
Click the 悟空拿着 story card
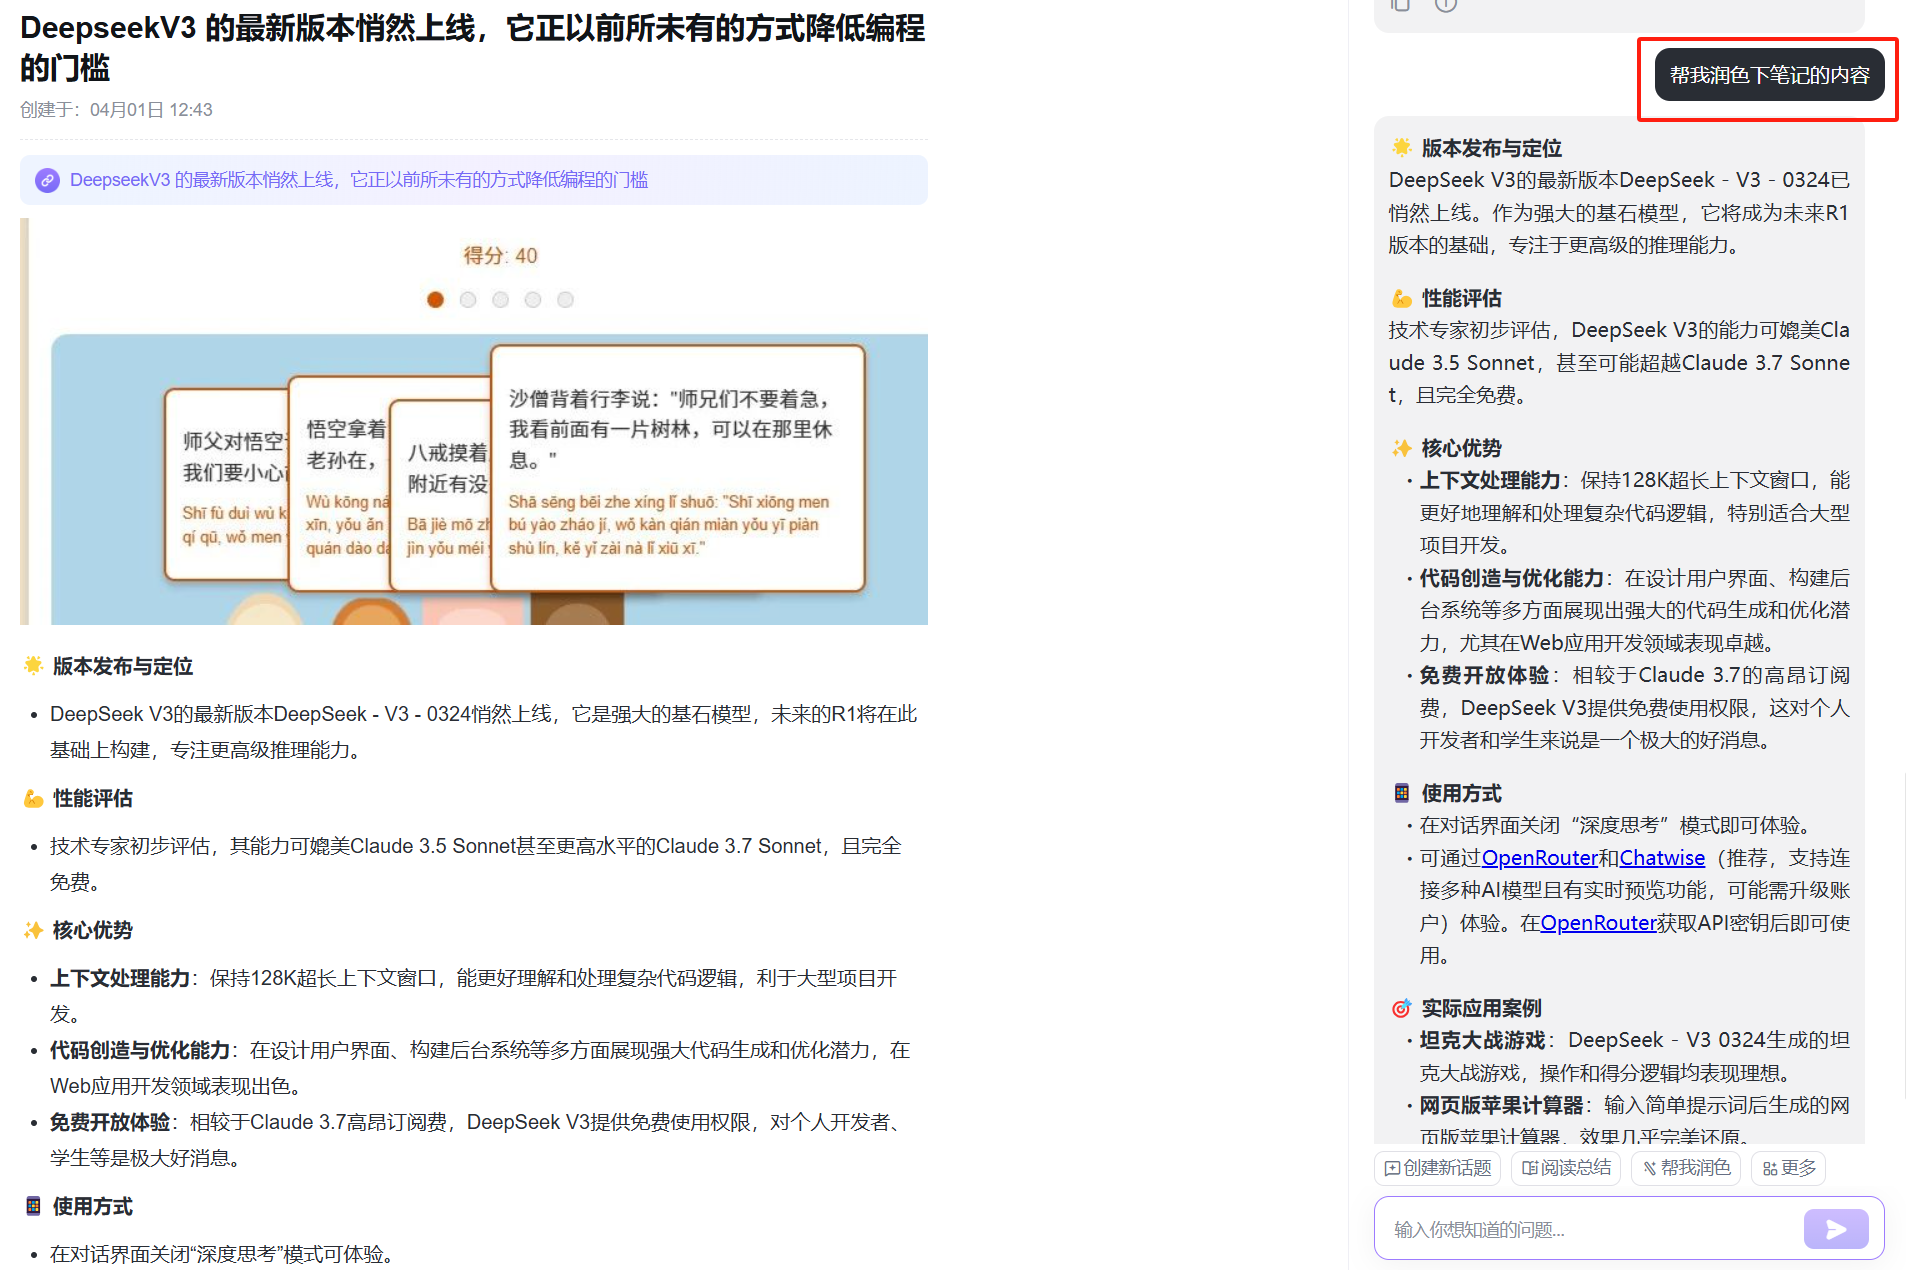pos(338,484)
